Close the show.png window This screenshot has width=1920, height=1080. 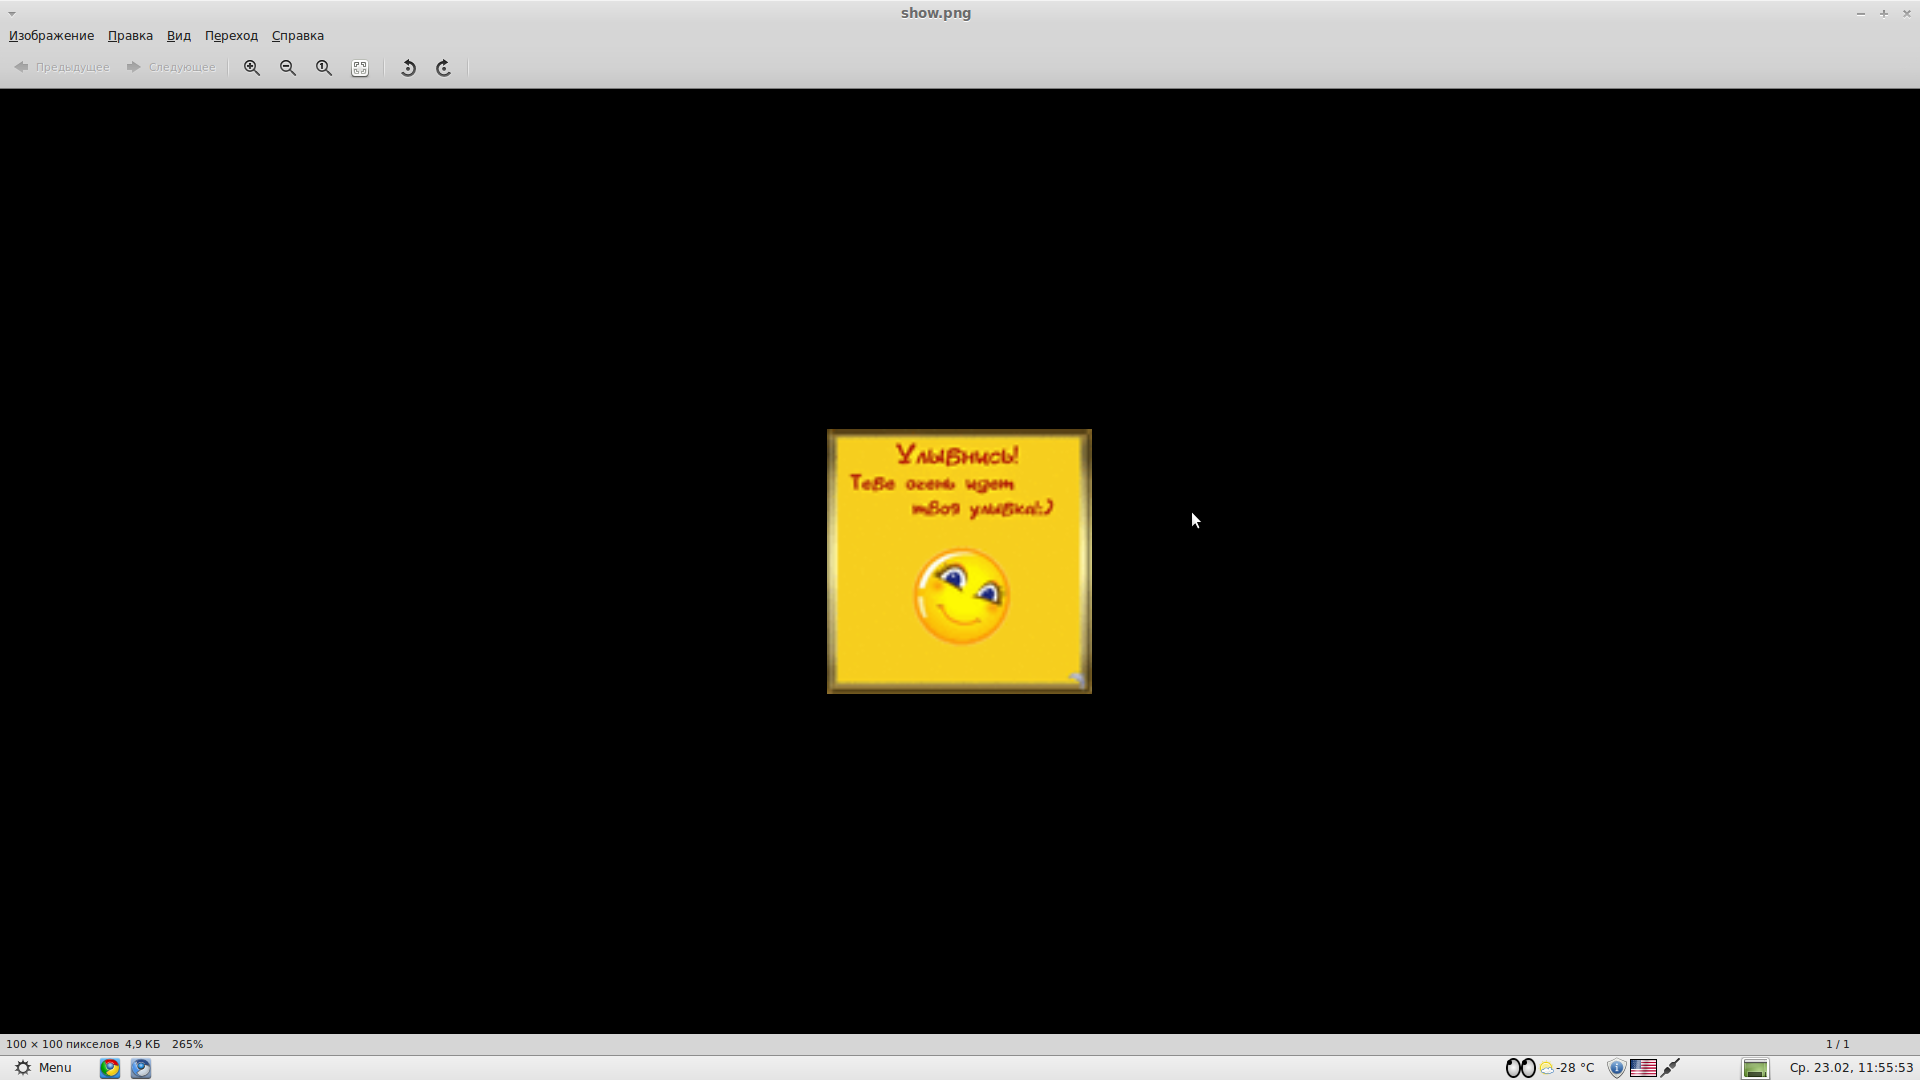point(1907,13)
